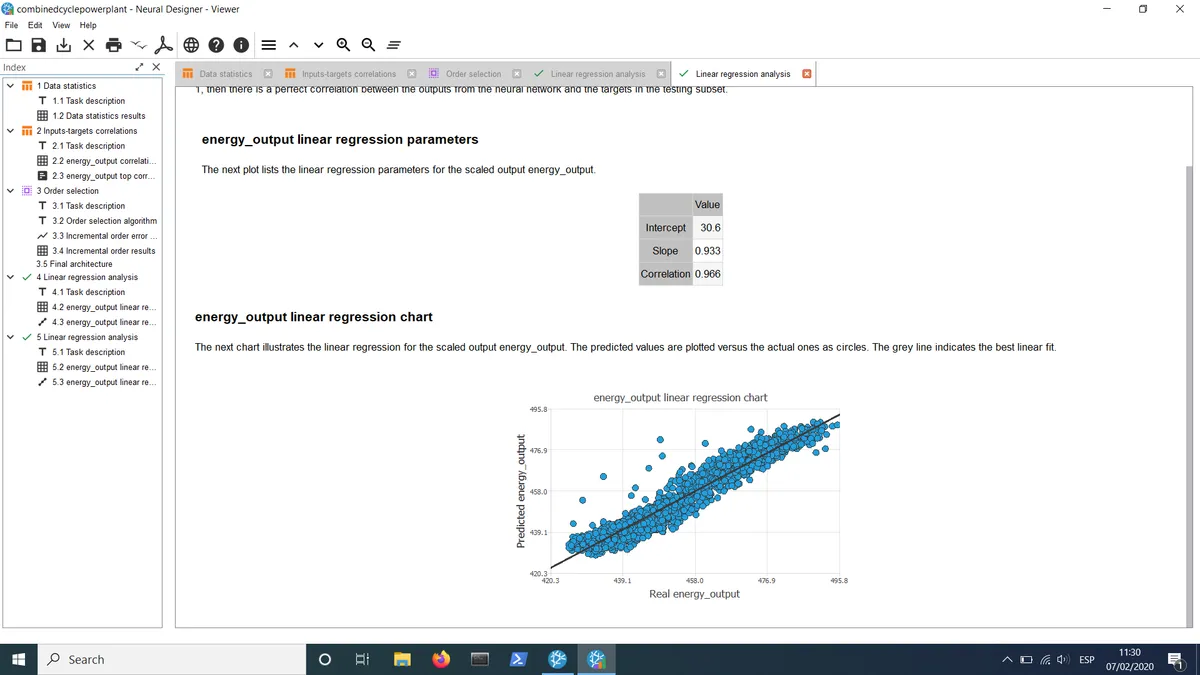
Task: Zoom in with the magnifier plus icon
Action: tap(343, 44)
